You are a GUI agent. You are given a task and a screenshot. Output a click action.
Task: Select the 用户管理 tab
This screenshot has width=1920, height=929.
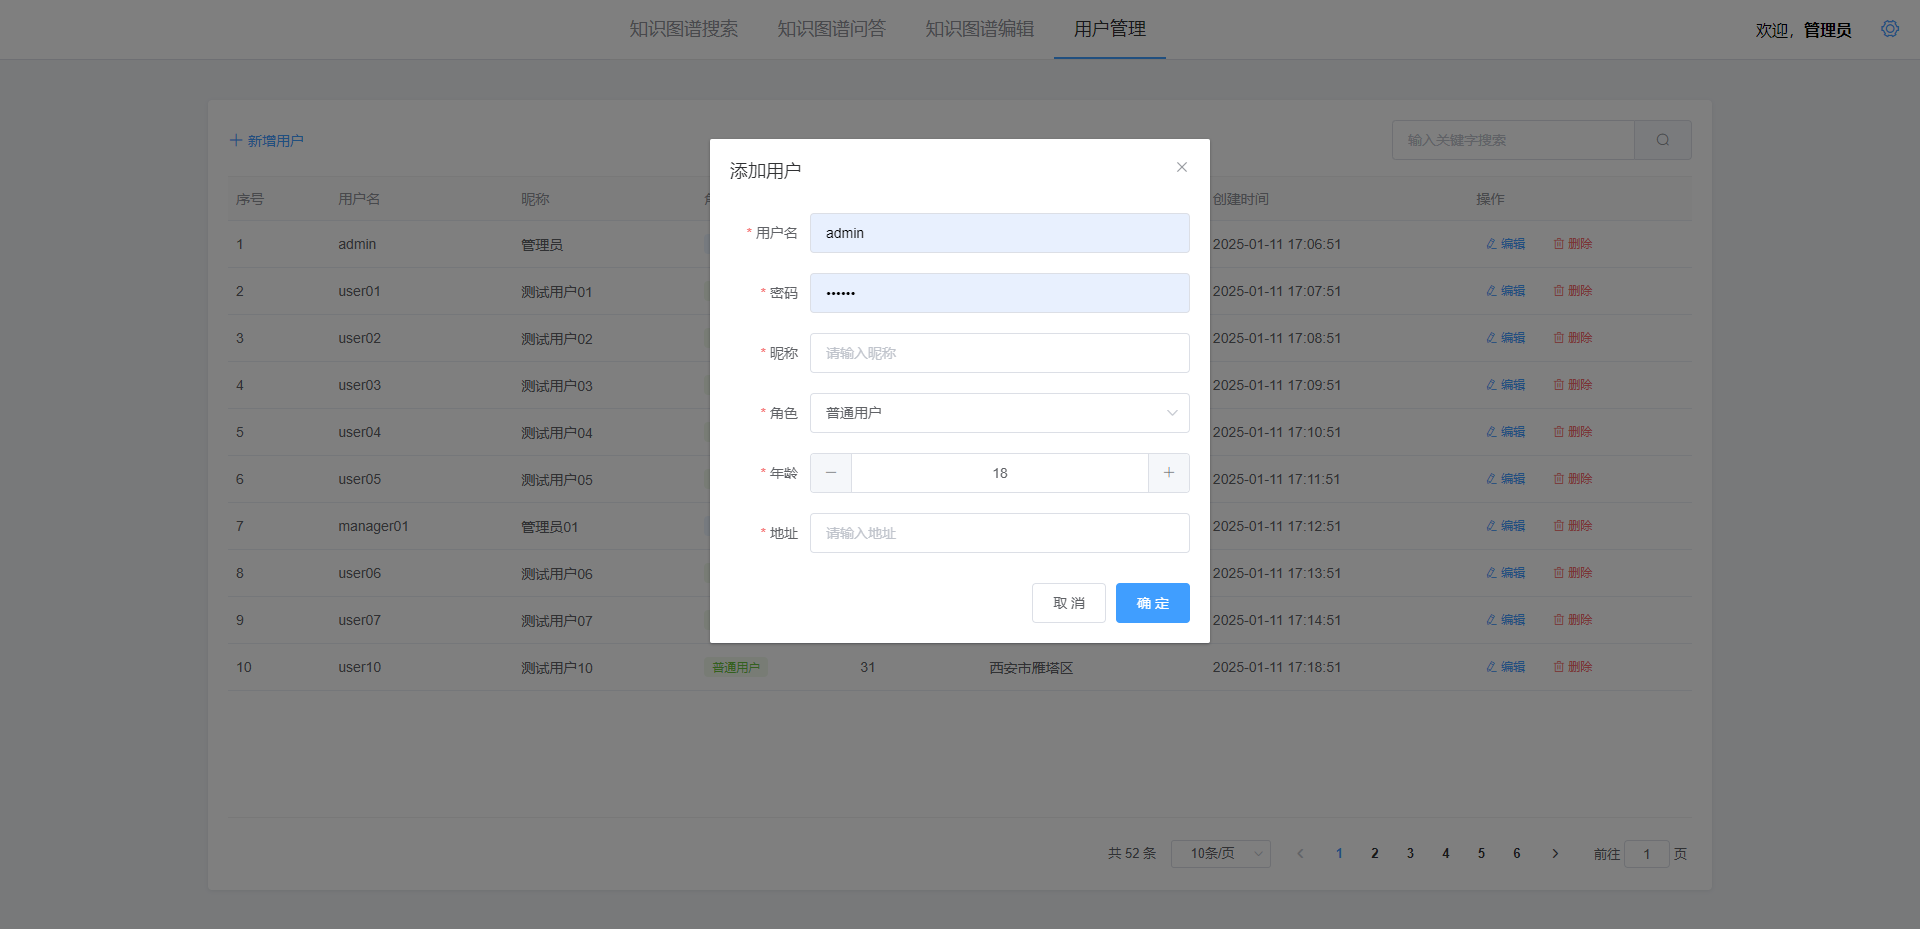pos(1110,29)
